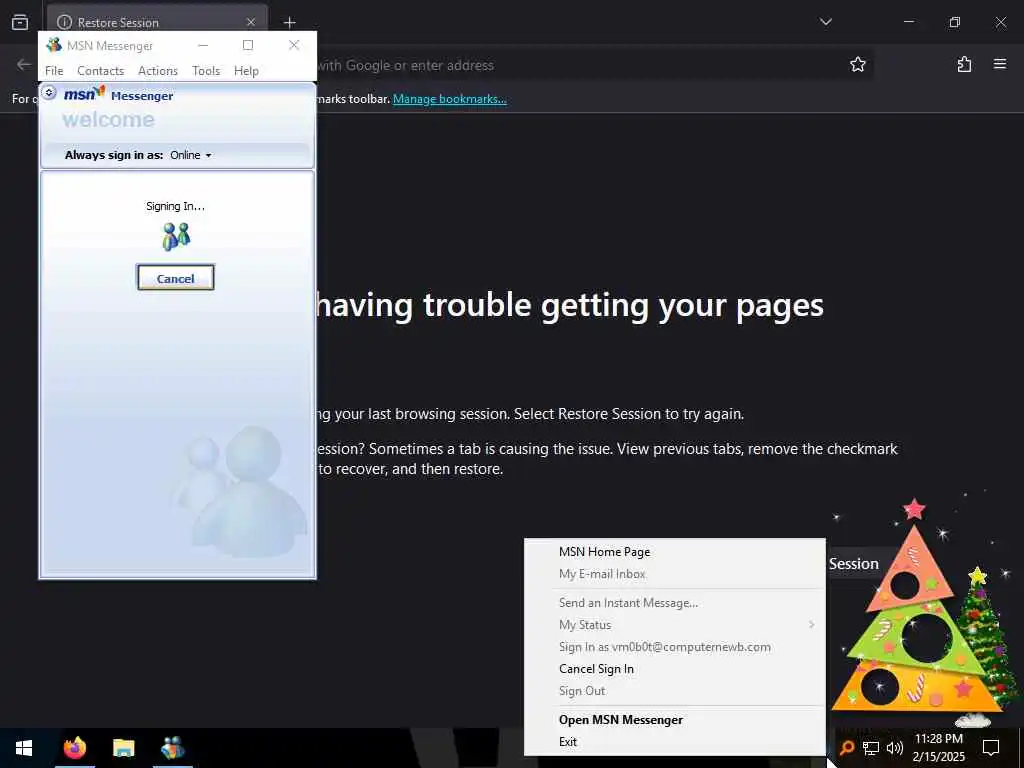Click the Firefox back arrow button

coord(24,64)
